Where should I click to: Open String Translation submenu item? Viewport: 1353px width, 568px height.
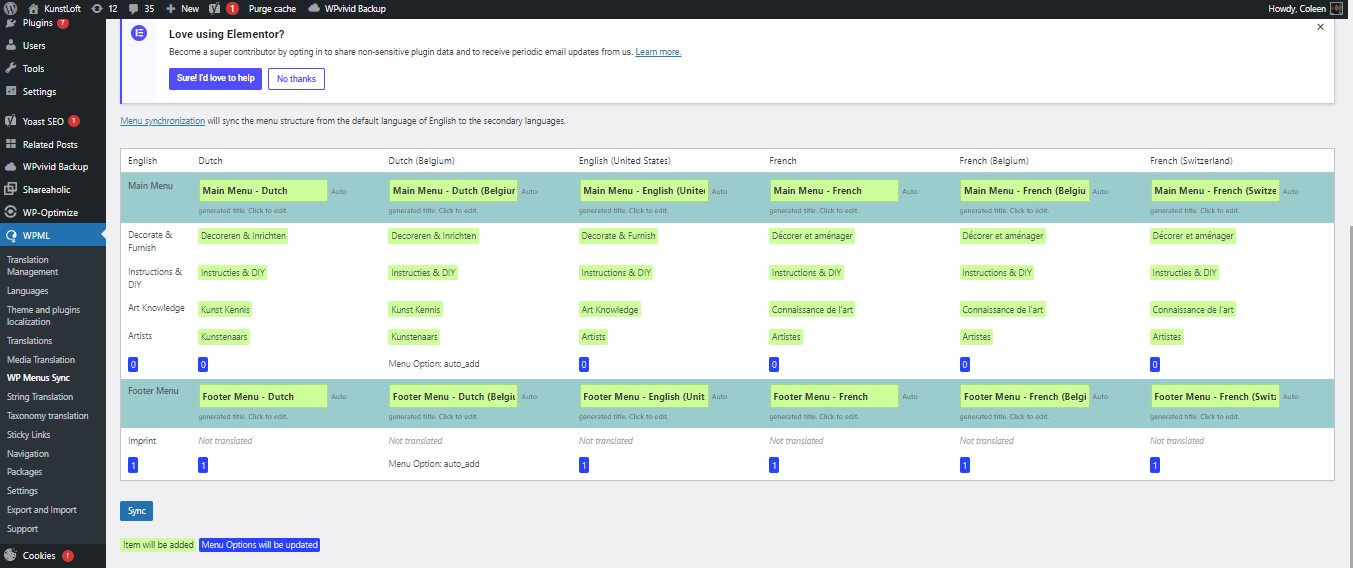(x=40, y=397)
